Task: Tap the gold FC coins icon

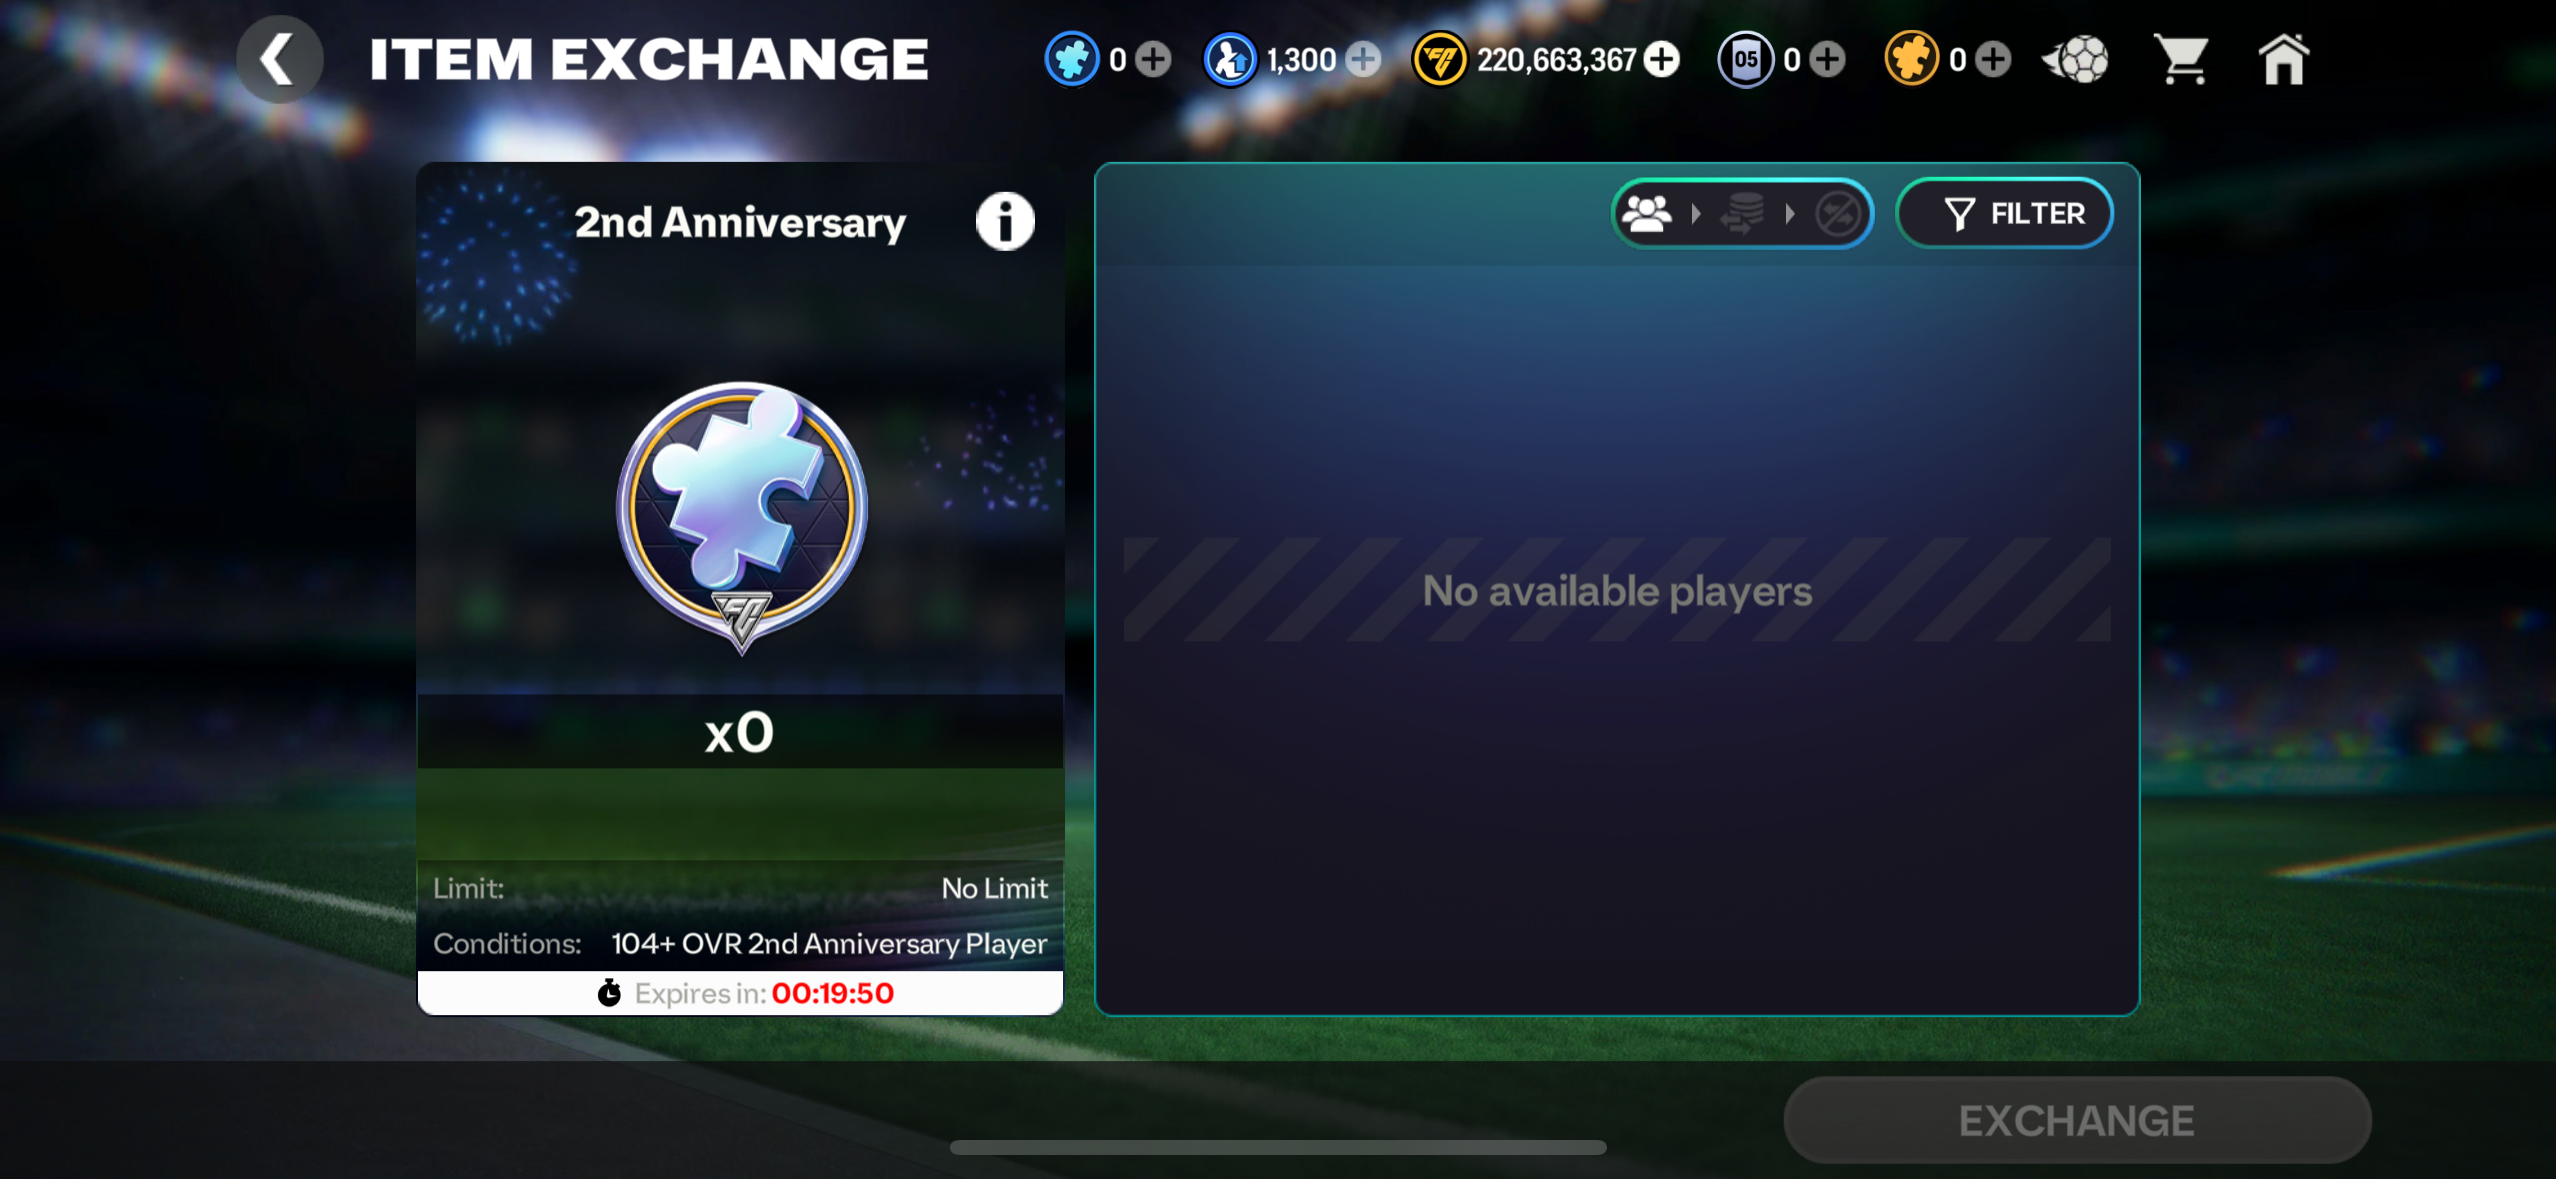Action: (1439, 60)
